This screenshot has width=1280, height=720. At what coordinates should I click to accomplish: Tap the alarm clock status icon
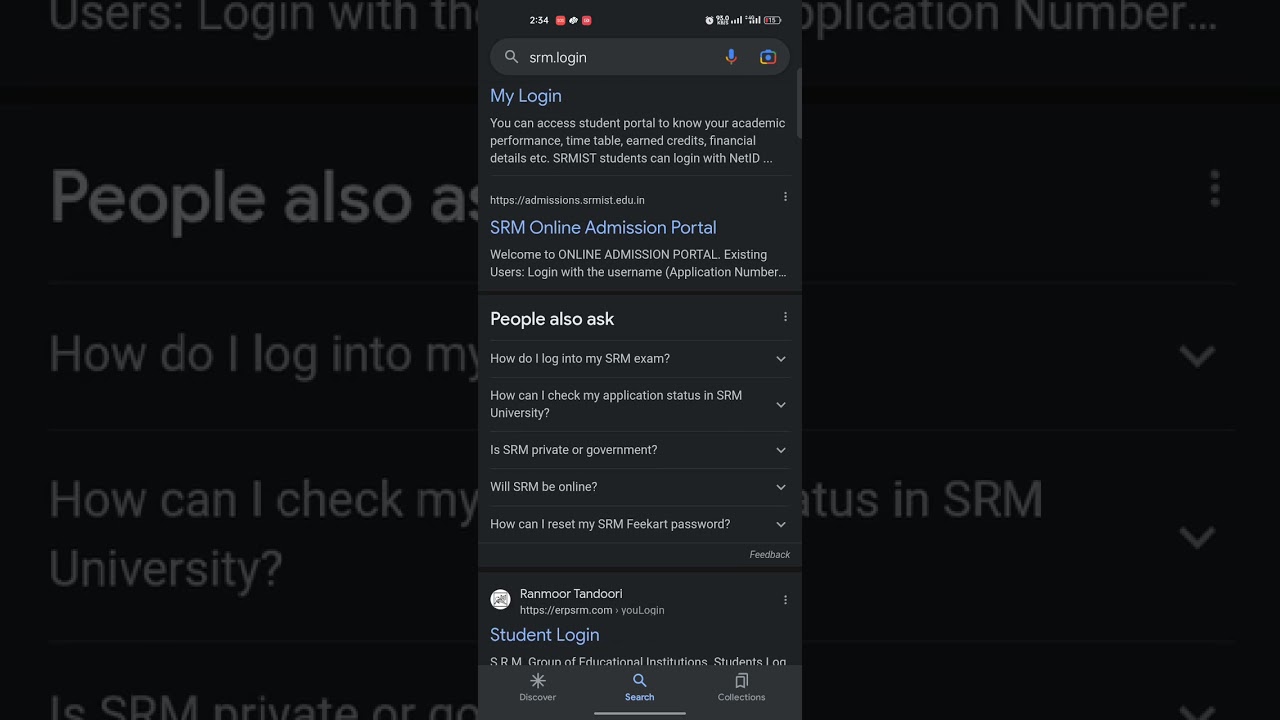tap(709, 20)
